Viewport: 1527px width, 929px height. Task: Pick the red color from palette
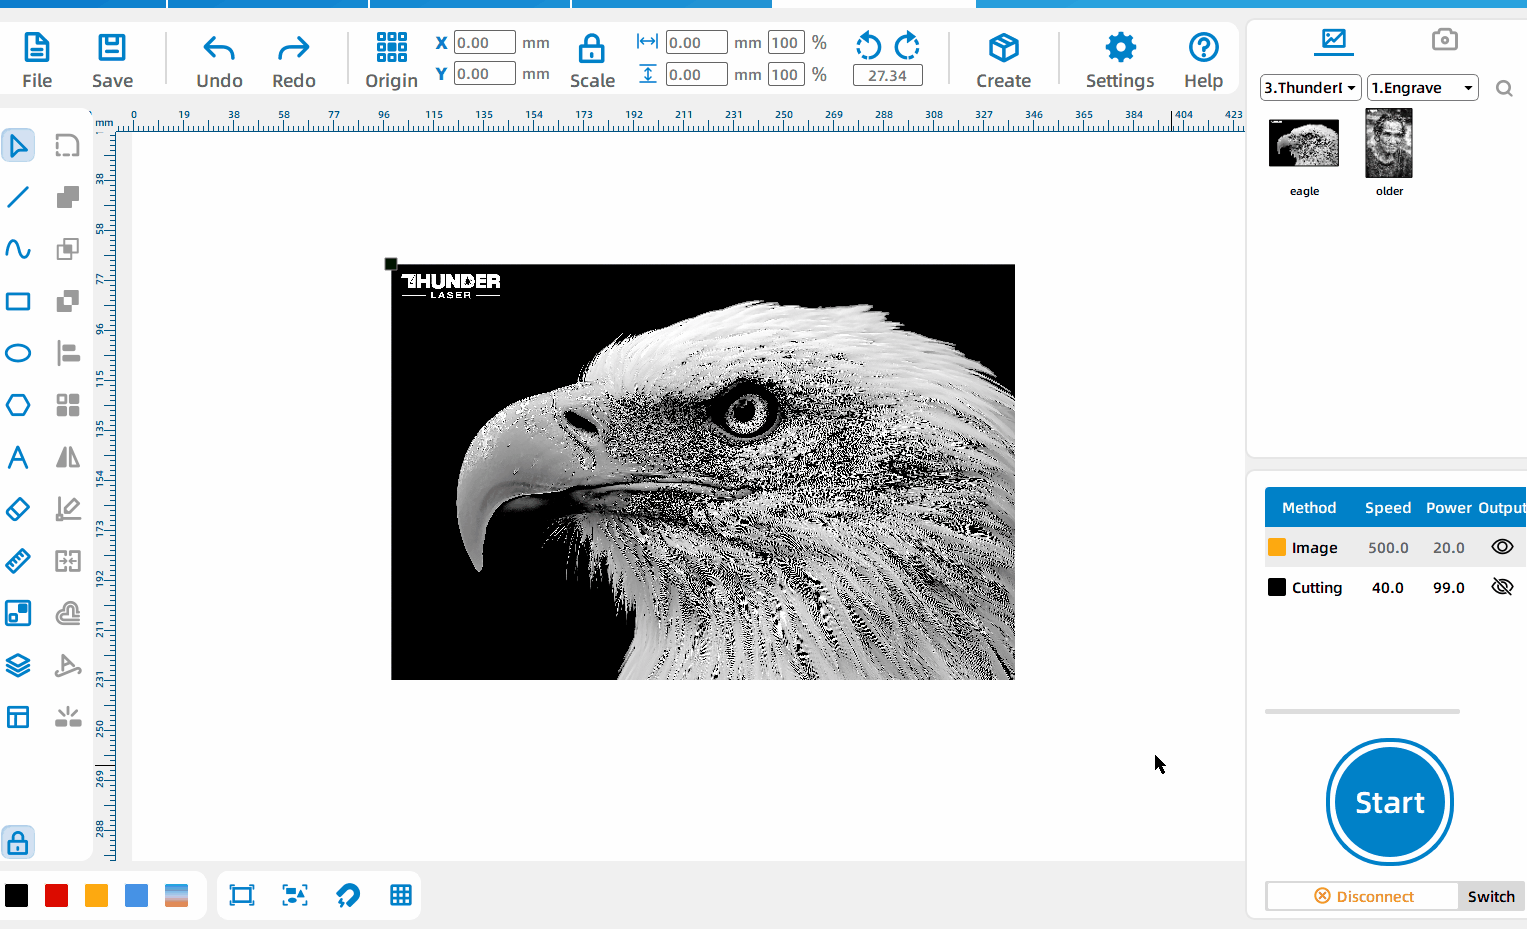(57, 895)
